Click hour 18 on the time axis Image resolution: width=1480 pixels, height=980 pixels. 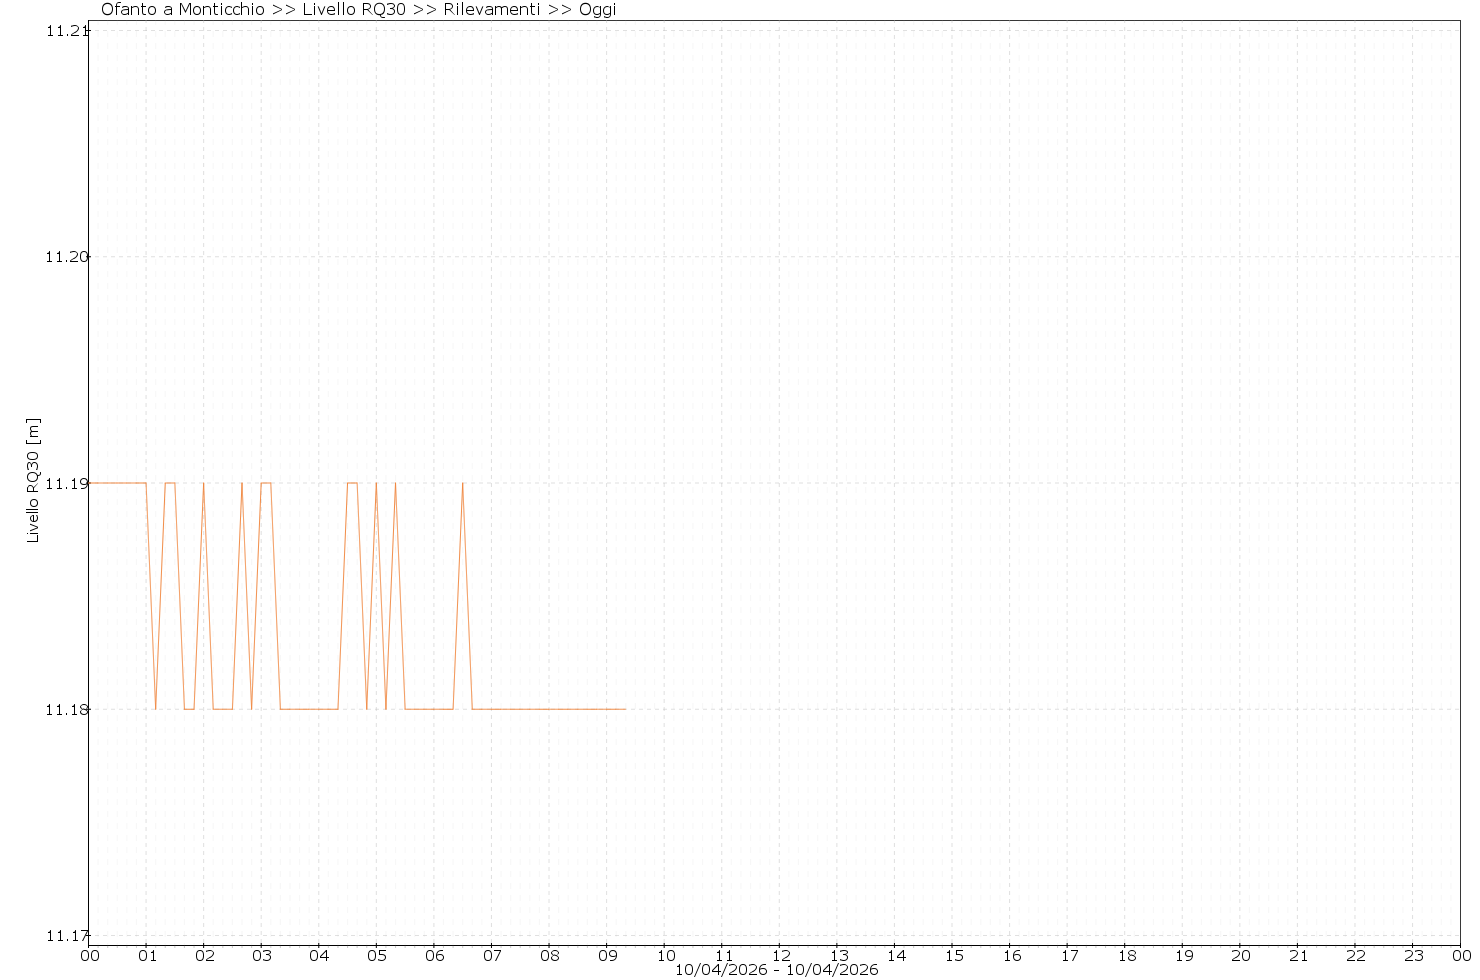(x=1126, y=956)
